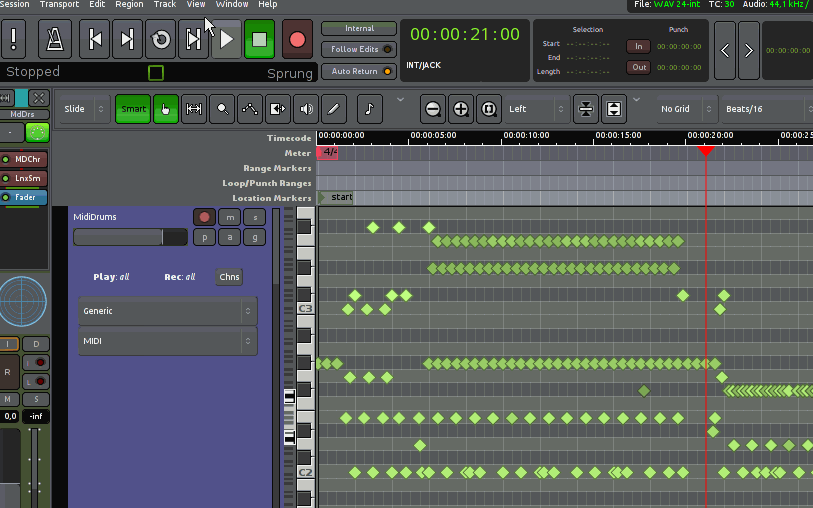The image size is (813, 508).
Task: Open the Region menu
Action: click(x=129, y=5)
